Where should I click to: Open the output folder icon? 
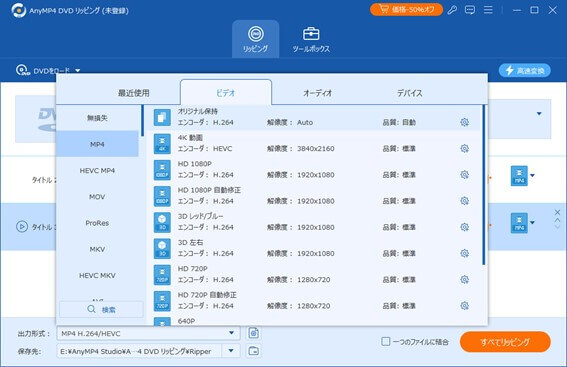(x=254, y=351)
